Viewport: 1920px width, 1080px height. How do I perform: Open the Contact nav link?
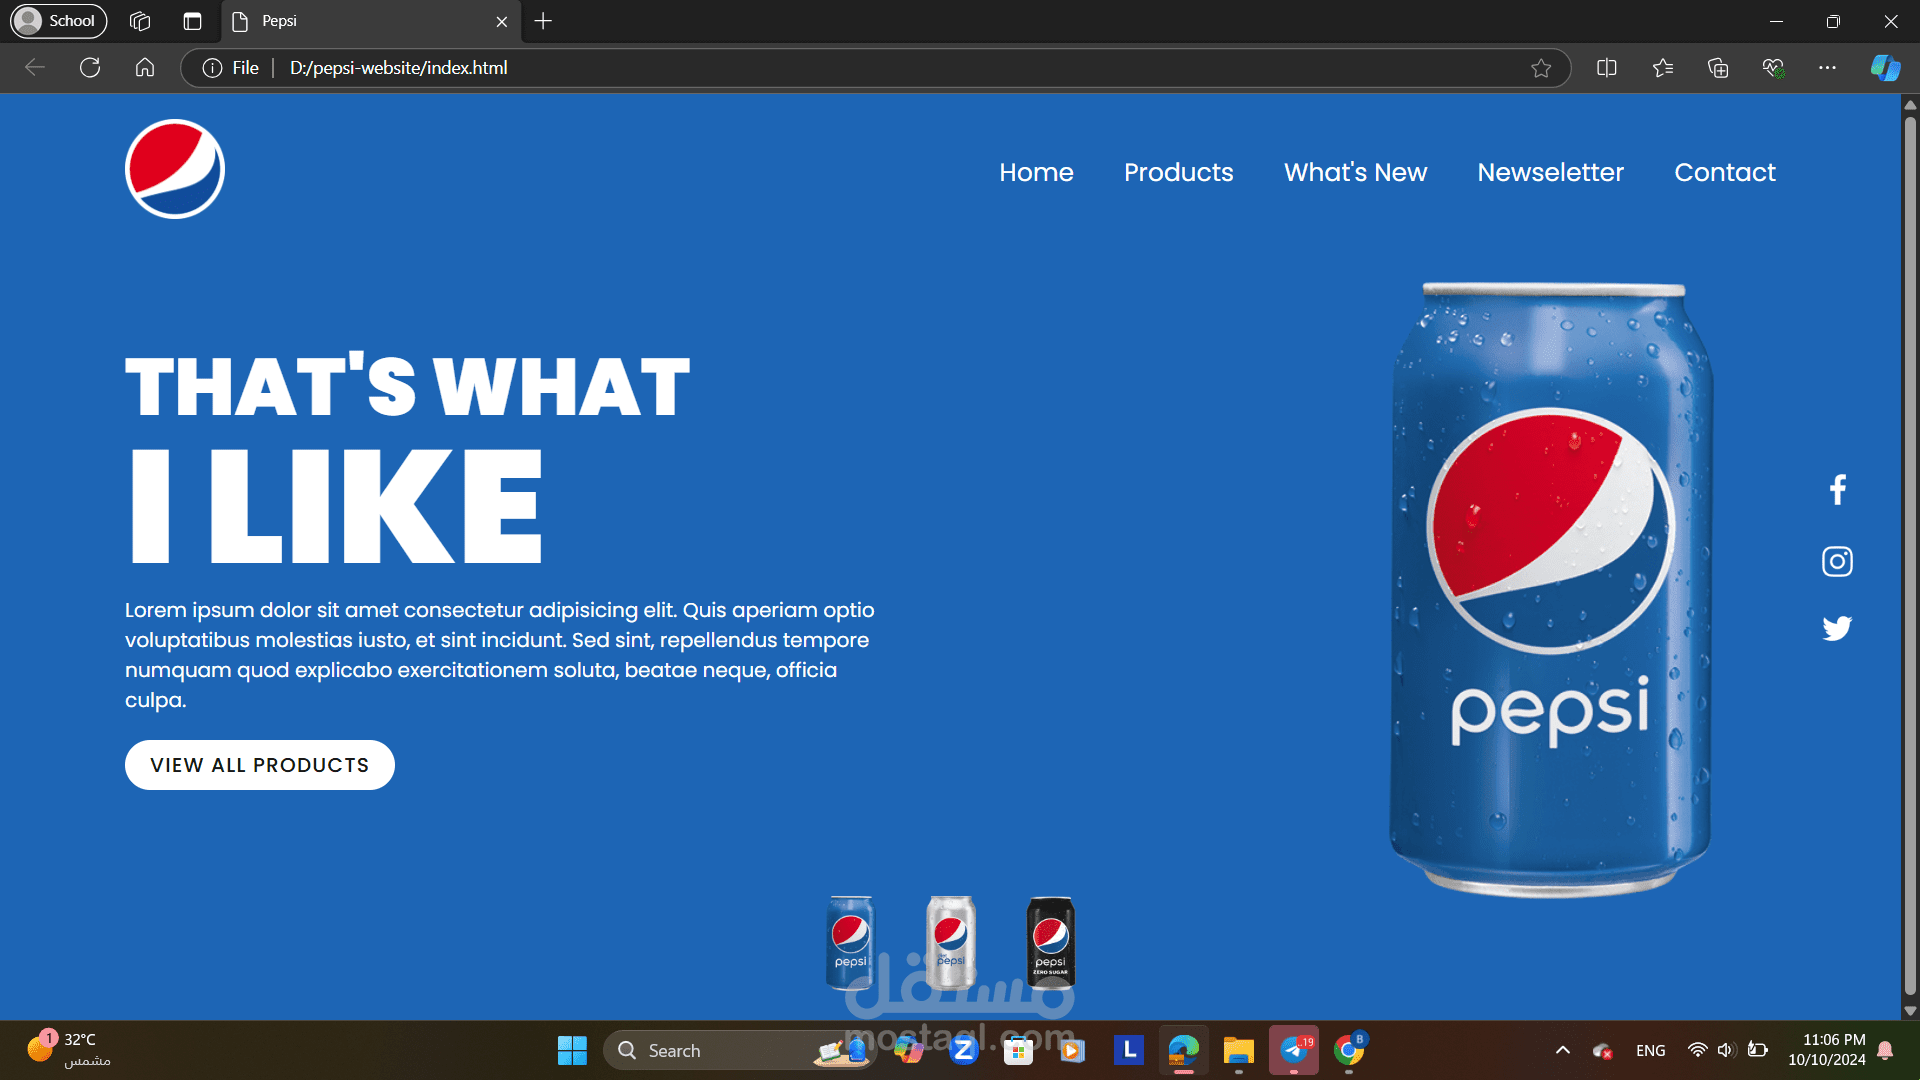coord(1725,172)
